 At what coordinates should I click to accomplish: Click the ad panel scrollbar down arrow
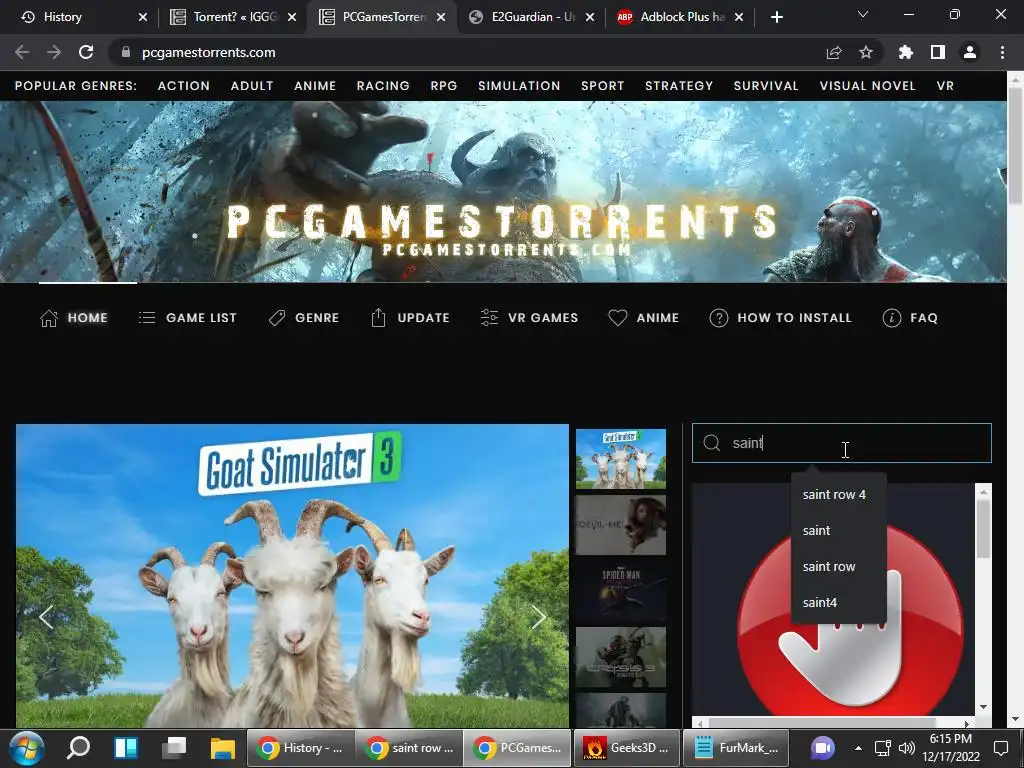click(x=984, y=707)
